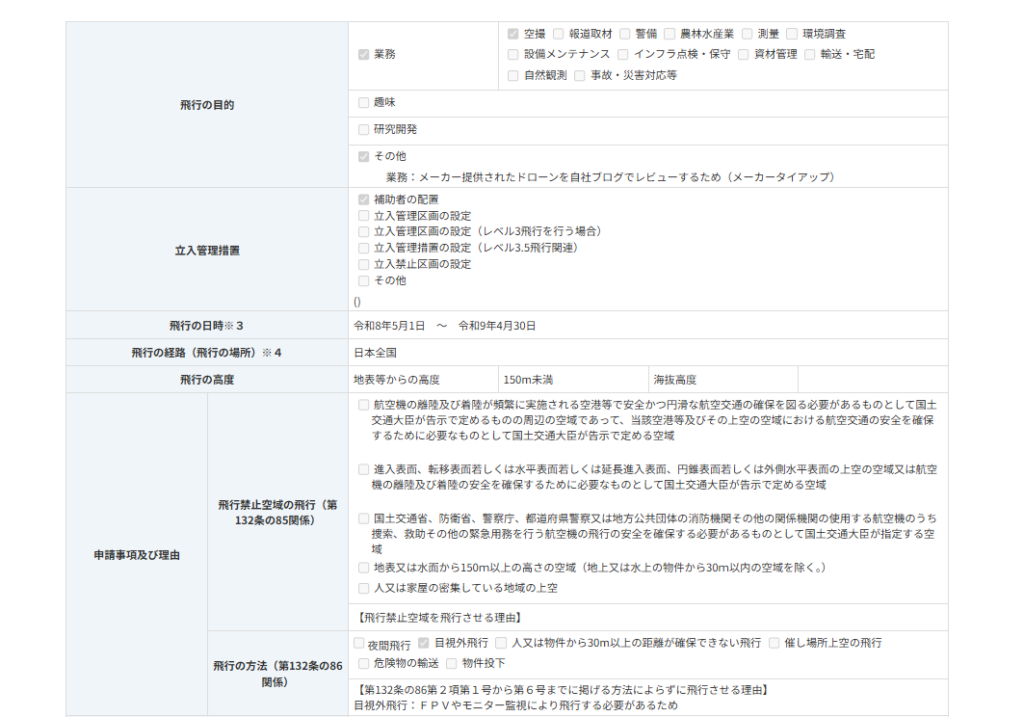This screenshot has width=1024, height=717.
Task: Uncheck the 補助者の配置 checkbox
Action: (364, 199)
